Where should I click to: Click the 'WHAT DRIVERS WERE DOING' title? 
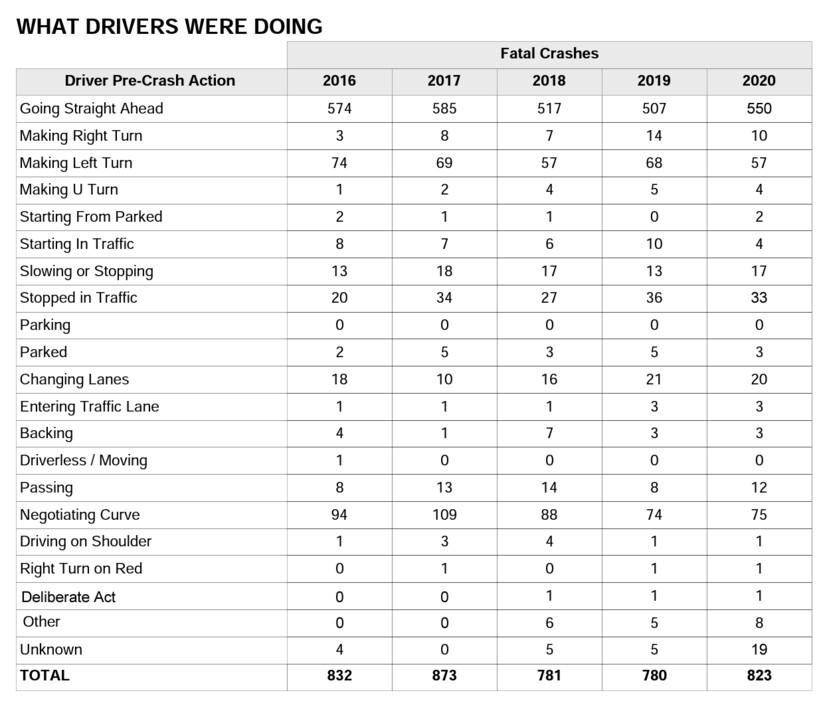169,27
